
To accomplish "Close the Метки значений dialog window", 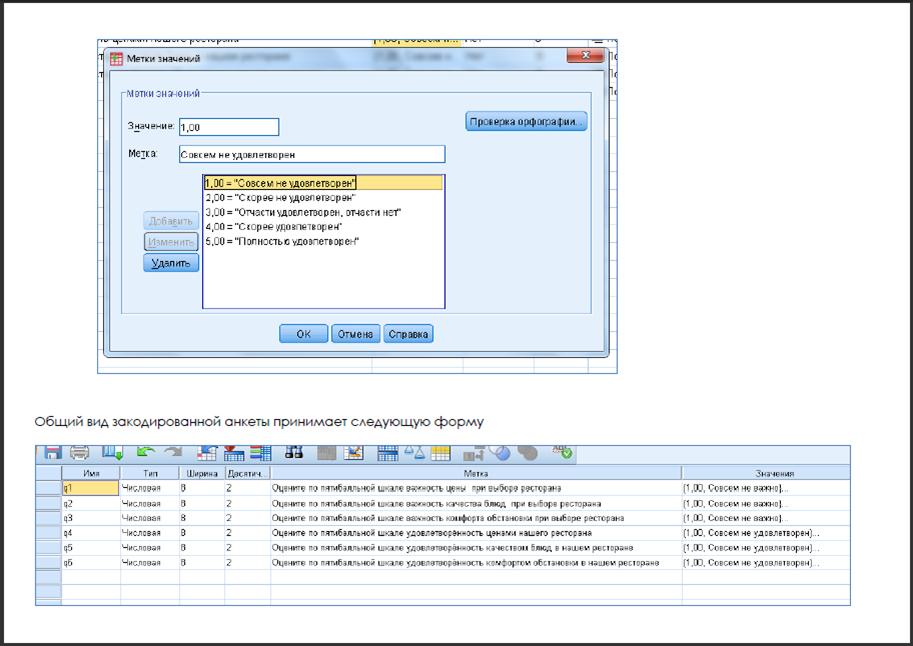I will pos(585,57).
